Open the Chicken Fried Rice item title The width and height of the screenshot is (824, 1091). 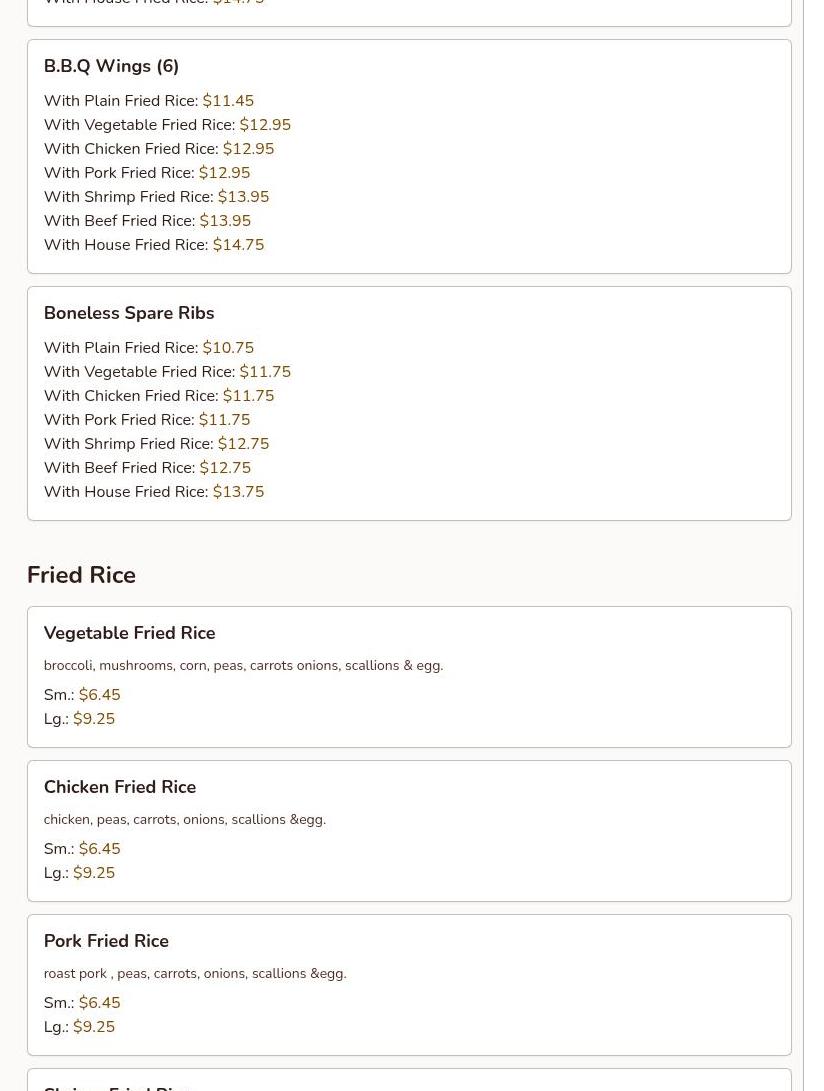(x=119, y=787)
